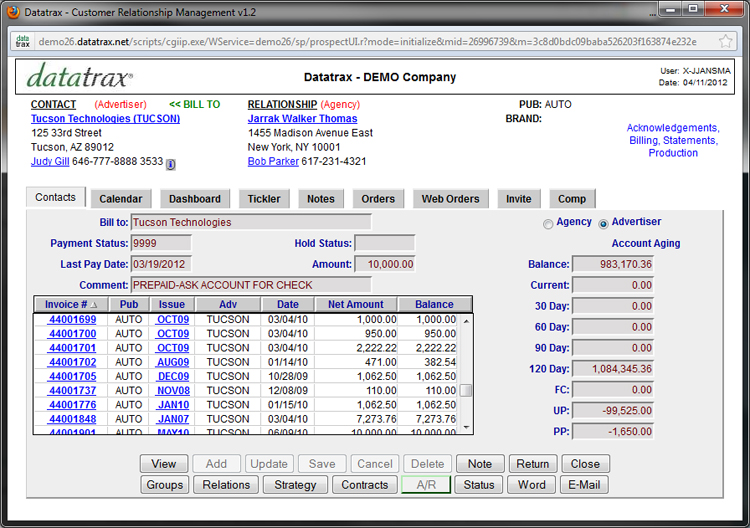Open invoice 44001848

tap(73, 419)
